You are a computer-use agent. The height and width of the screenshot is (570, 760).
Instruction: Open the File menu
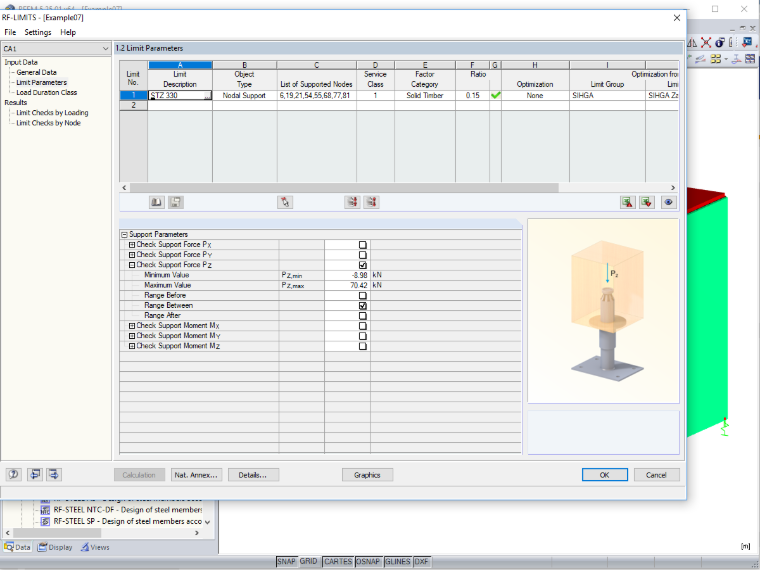(x=10, y=32)
